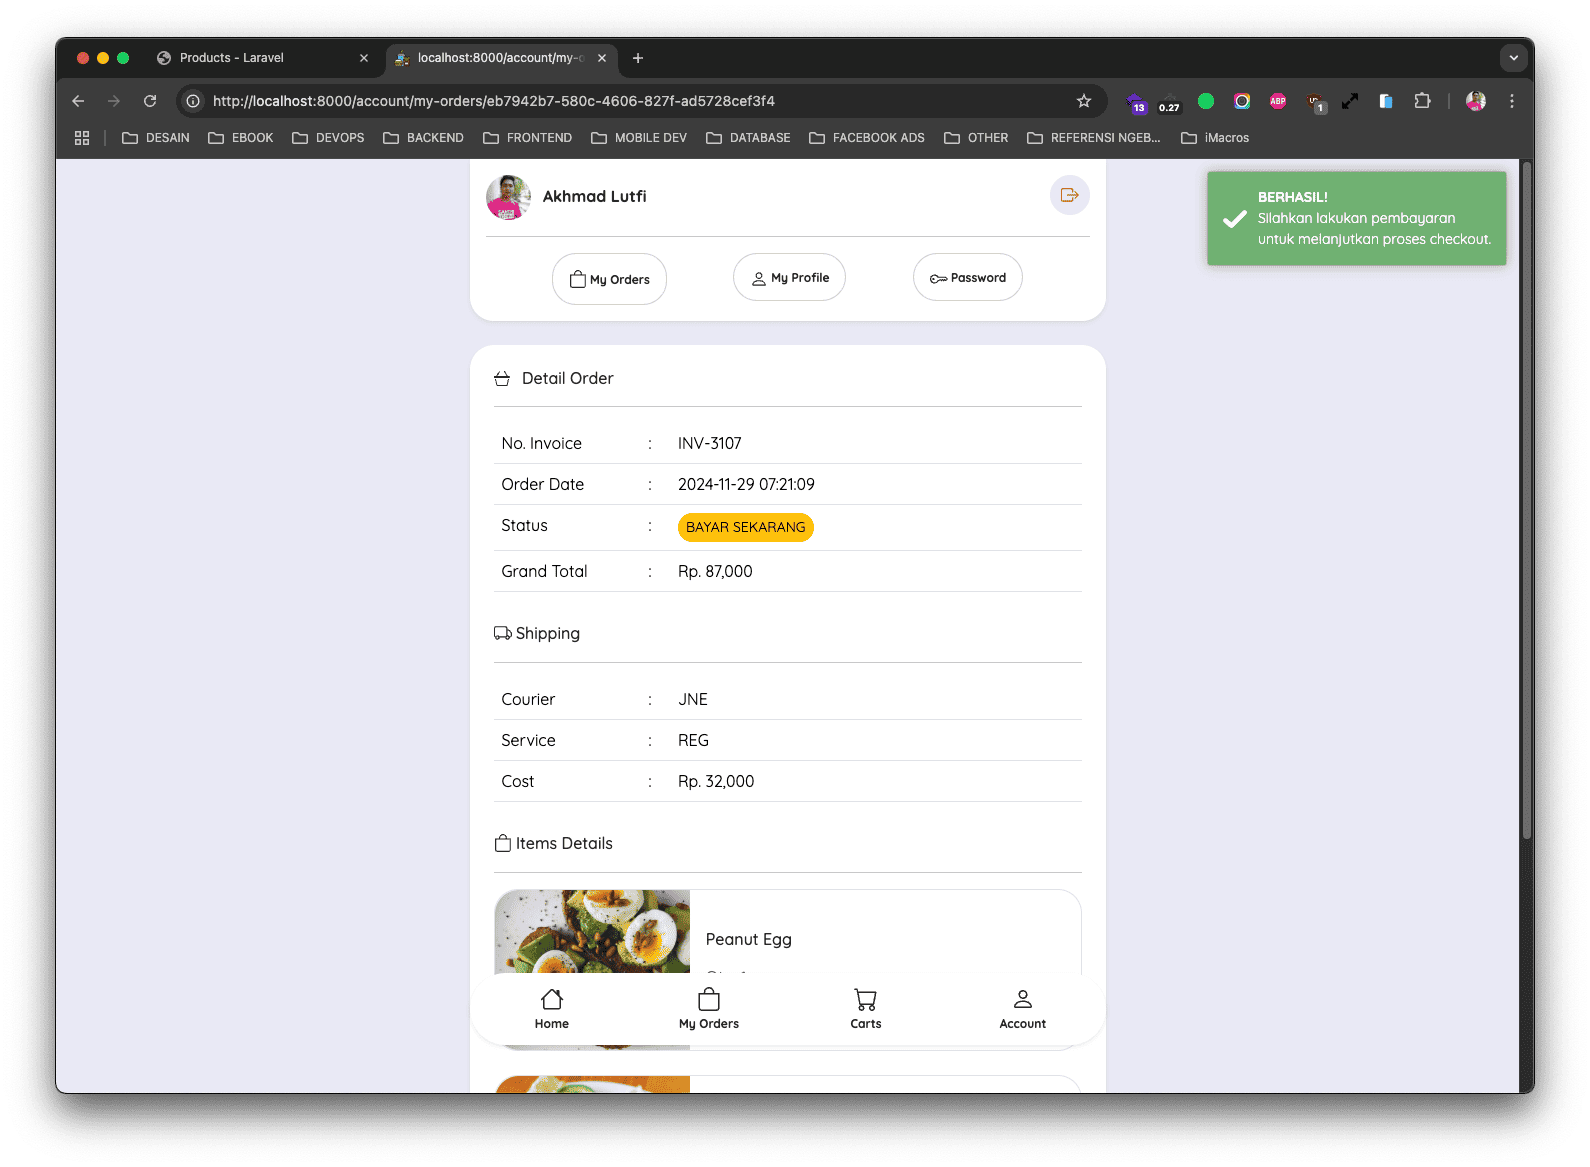This screenshot has height=1167, width=1590.
Task: Reload the page using the refresh icon
Action: coord(150,101)
